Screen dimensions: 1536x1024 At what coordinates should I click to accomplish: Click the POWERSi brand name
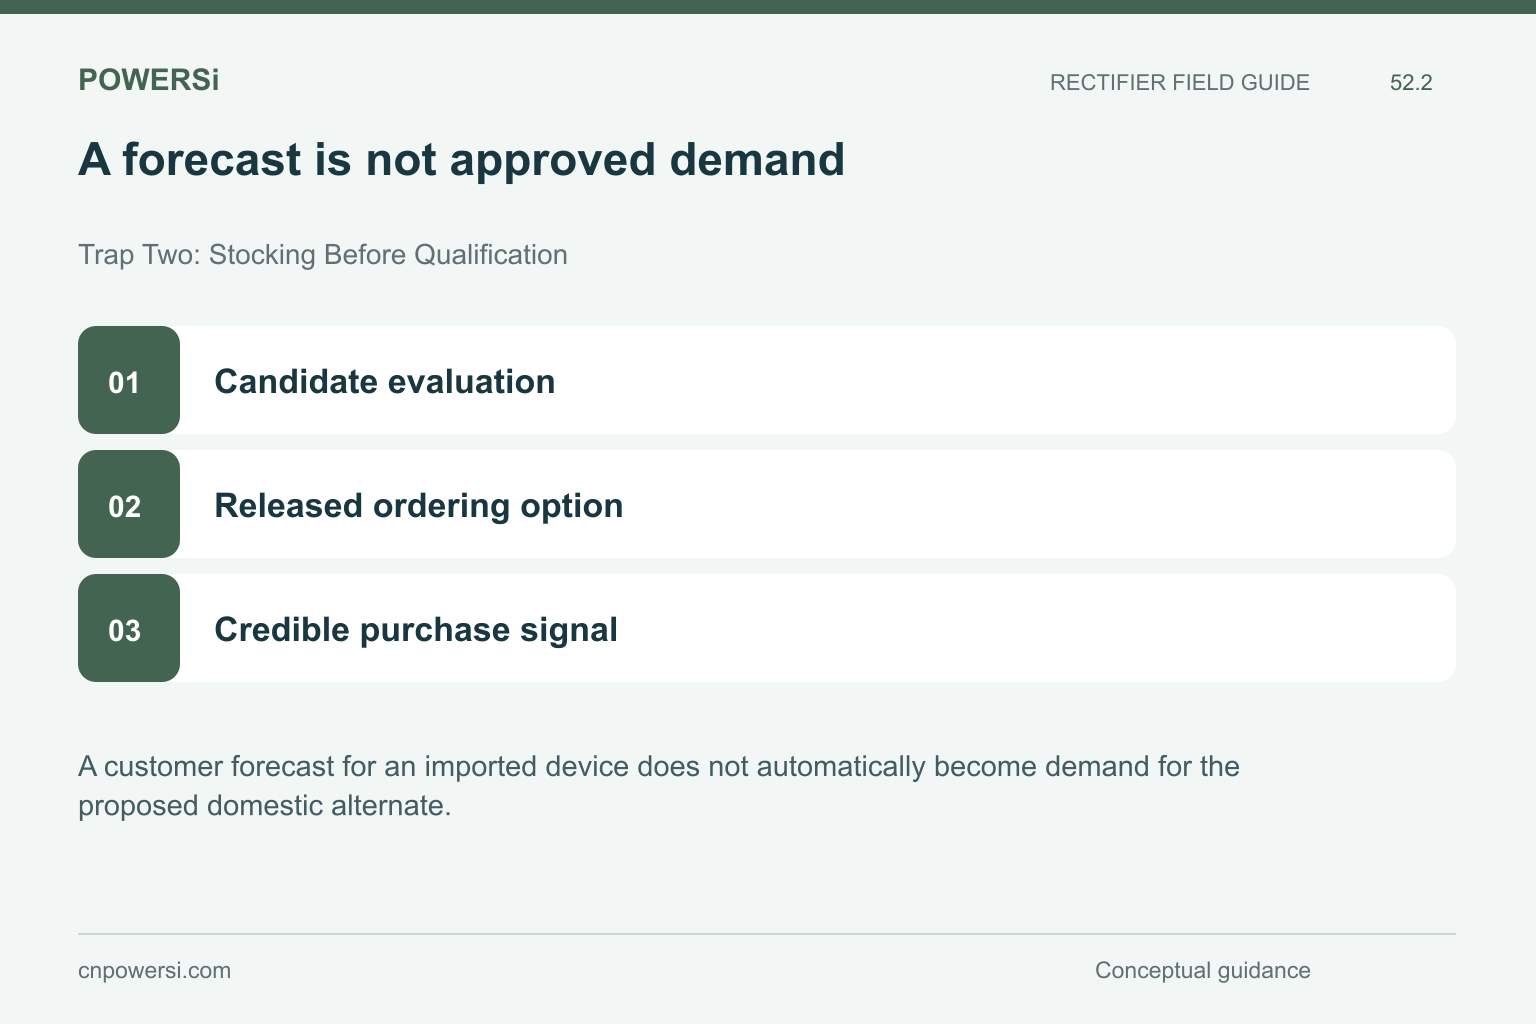click(x=148, y=80)
